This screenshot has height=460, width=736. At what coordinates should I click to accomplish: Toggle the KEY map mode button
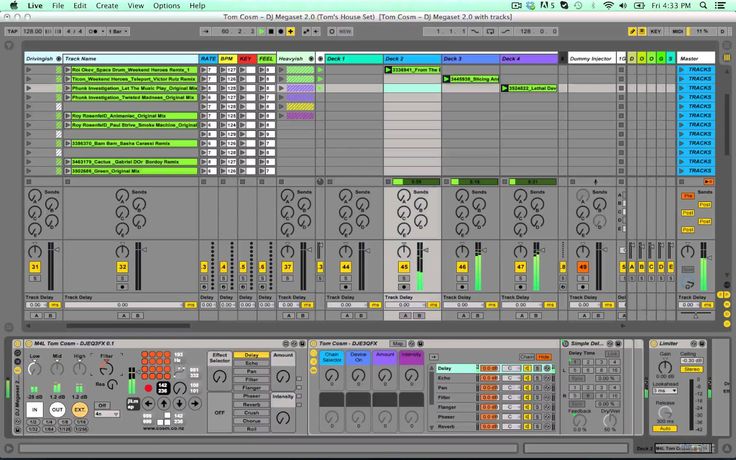pyautogui.click(x=656, y=31)
